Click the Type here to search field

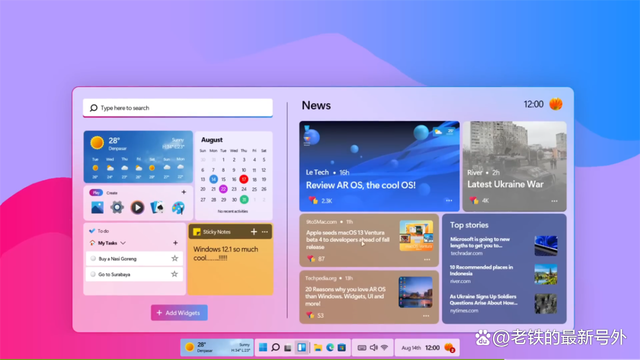pos(178,108)
